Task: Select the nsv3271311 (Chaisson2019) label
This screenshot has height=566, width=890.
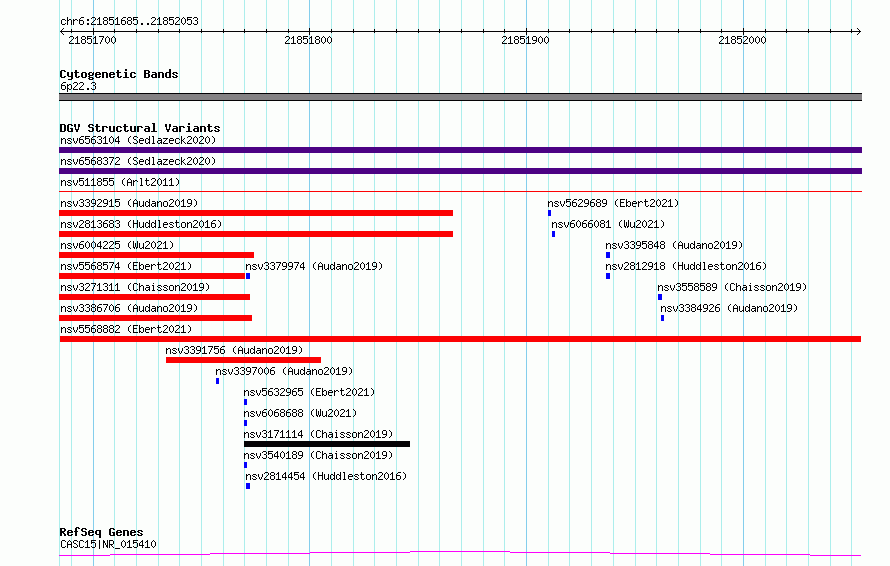Action: click(x=135, y=287)
